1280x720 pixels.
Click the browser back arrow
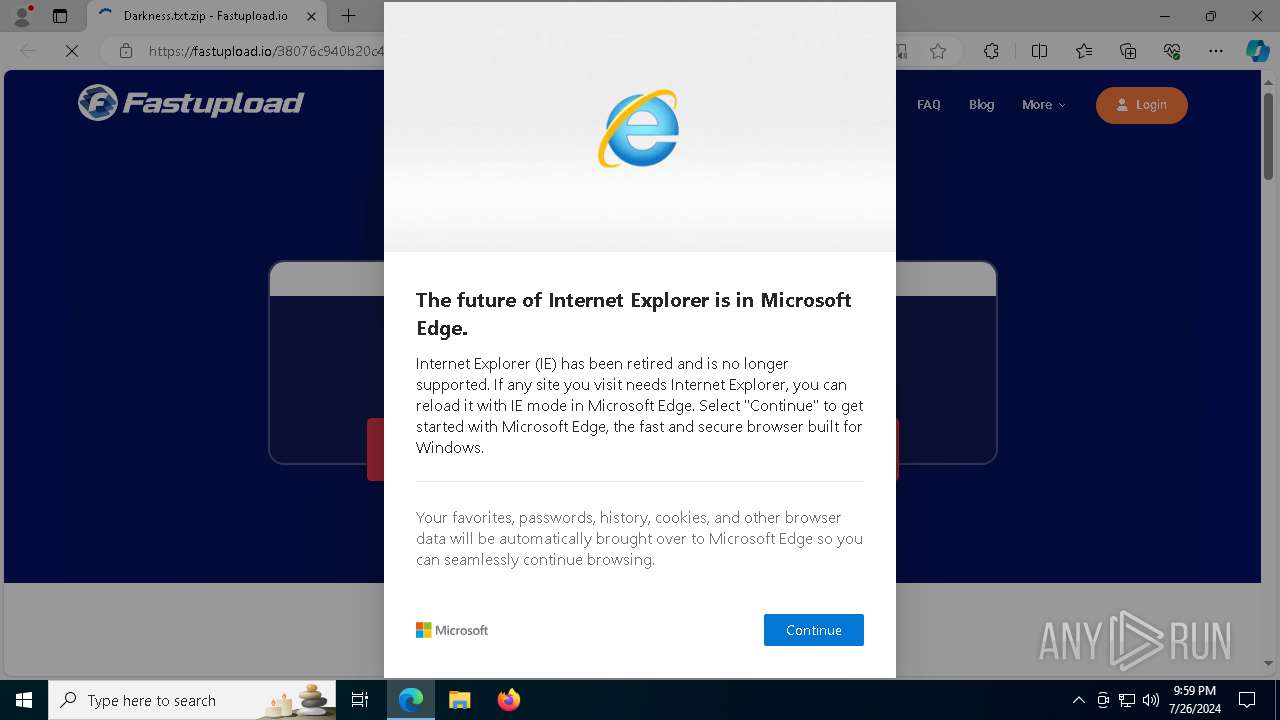click(x=28, y=51)
